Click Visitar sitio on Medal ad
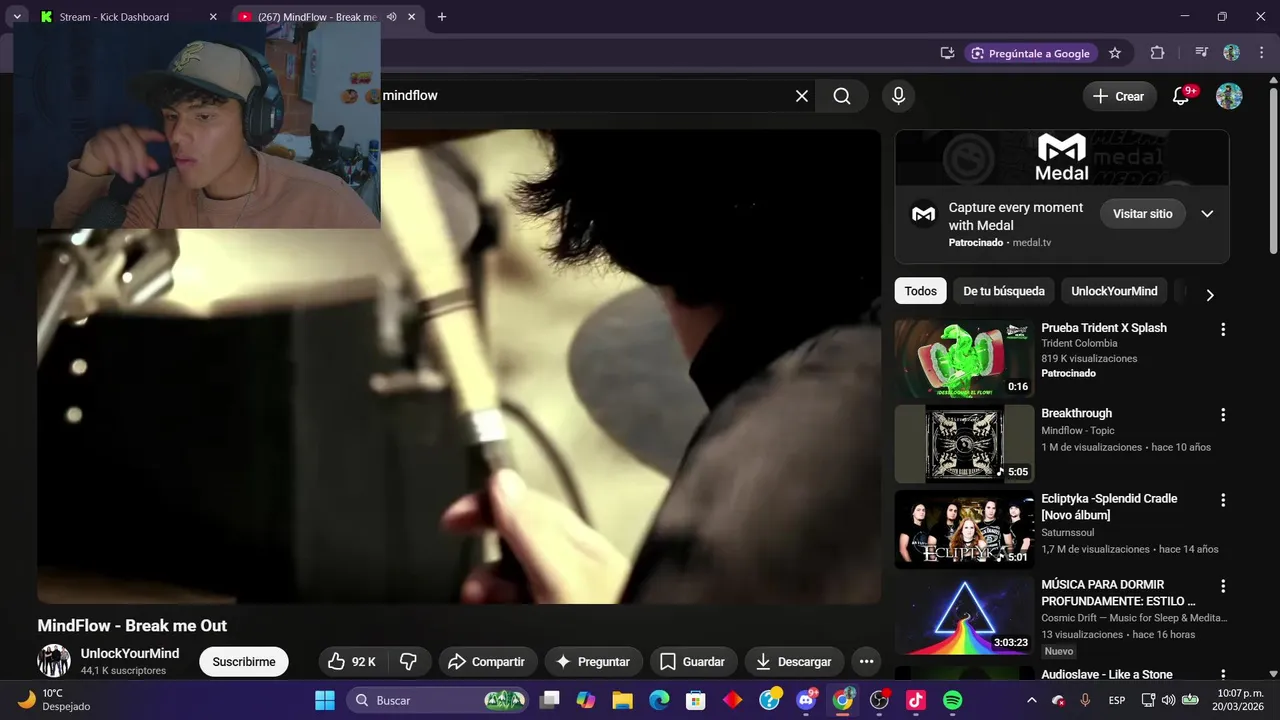The width and height of the screenshot is (1280, 720). (x=1142, y=214)
